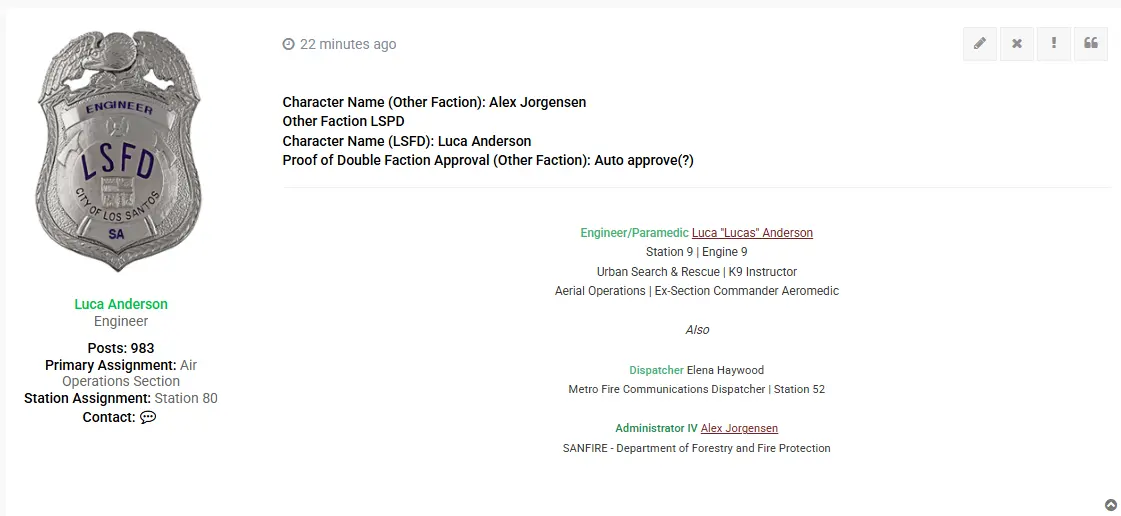Click the Dispatcher Elena Haywood line
The width and height of the screenshot is (1121, 516).
696,370
